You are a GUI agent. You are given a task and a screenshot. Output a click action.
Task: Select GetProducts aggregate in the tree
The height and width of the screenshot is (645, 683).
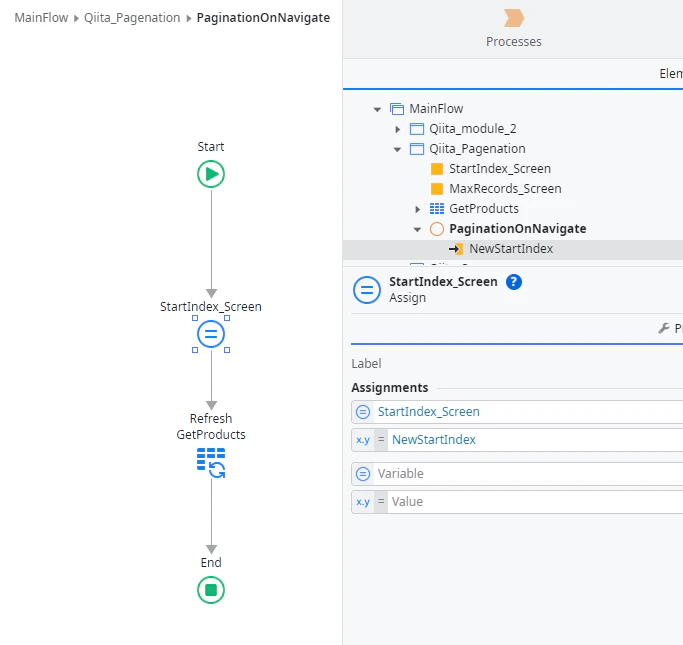coord(484,209)
